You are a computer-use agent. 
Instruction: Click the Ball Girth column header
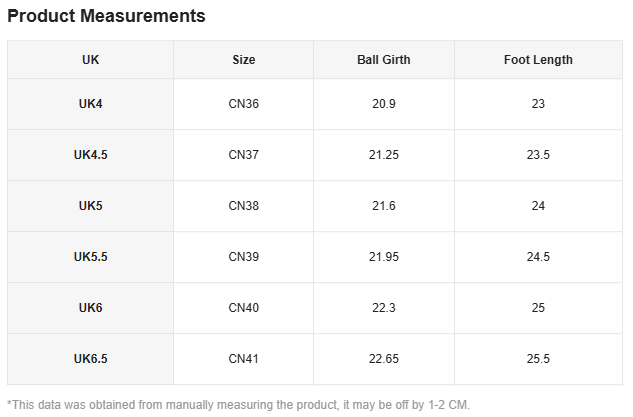click(383, 60)
